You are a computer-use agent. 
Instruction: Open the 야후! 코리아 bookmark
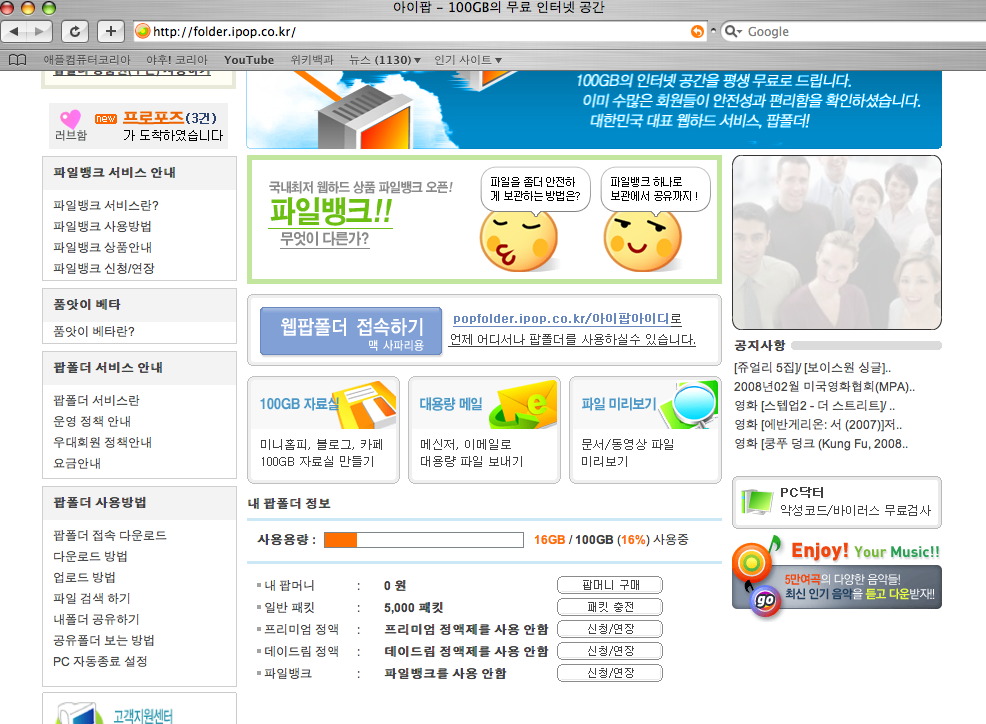177,60
